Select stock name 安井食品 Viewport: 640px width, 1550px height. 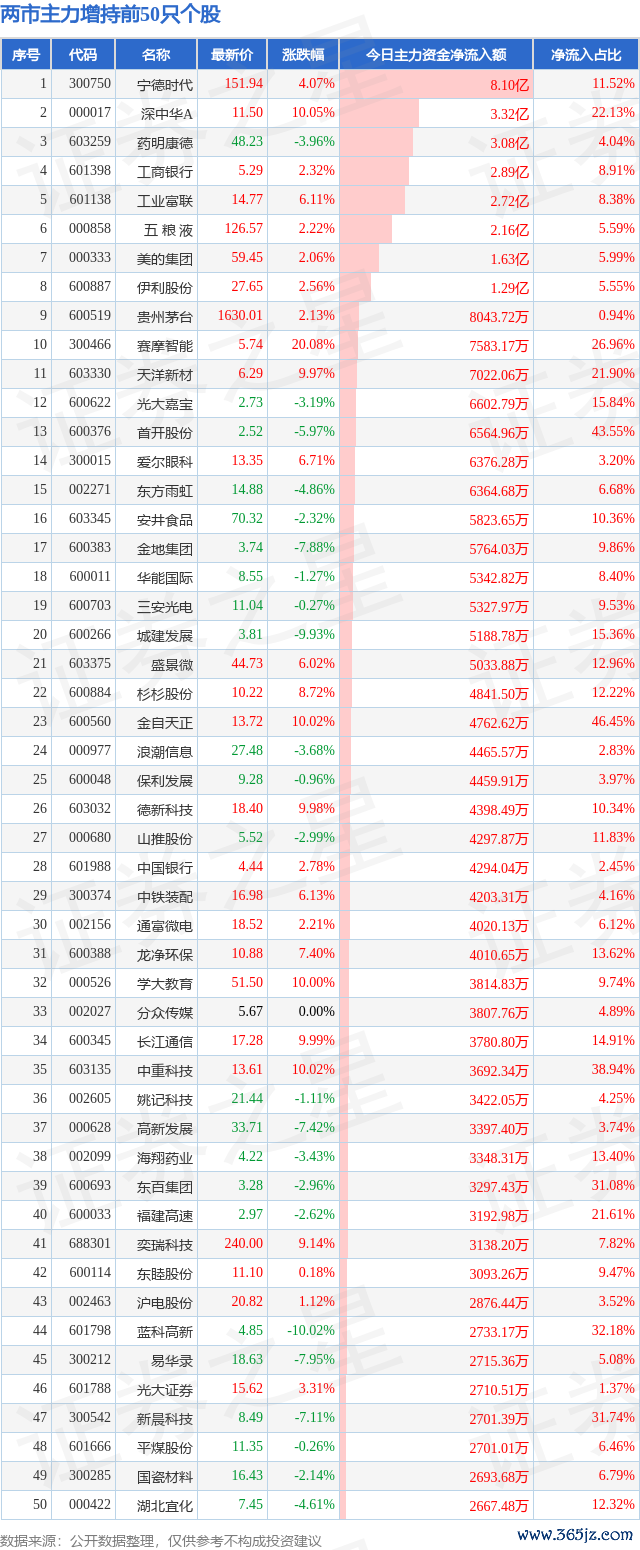pyautogui.click(x=165, y=520)
